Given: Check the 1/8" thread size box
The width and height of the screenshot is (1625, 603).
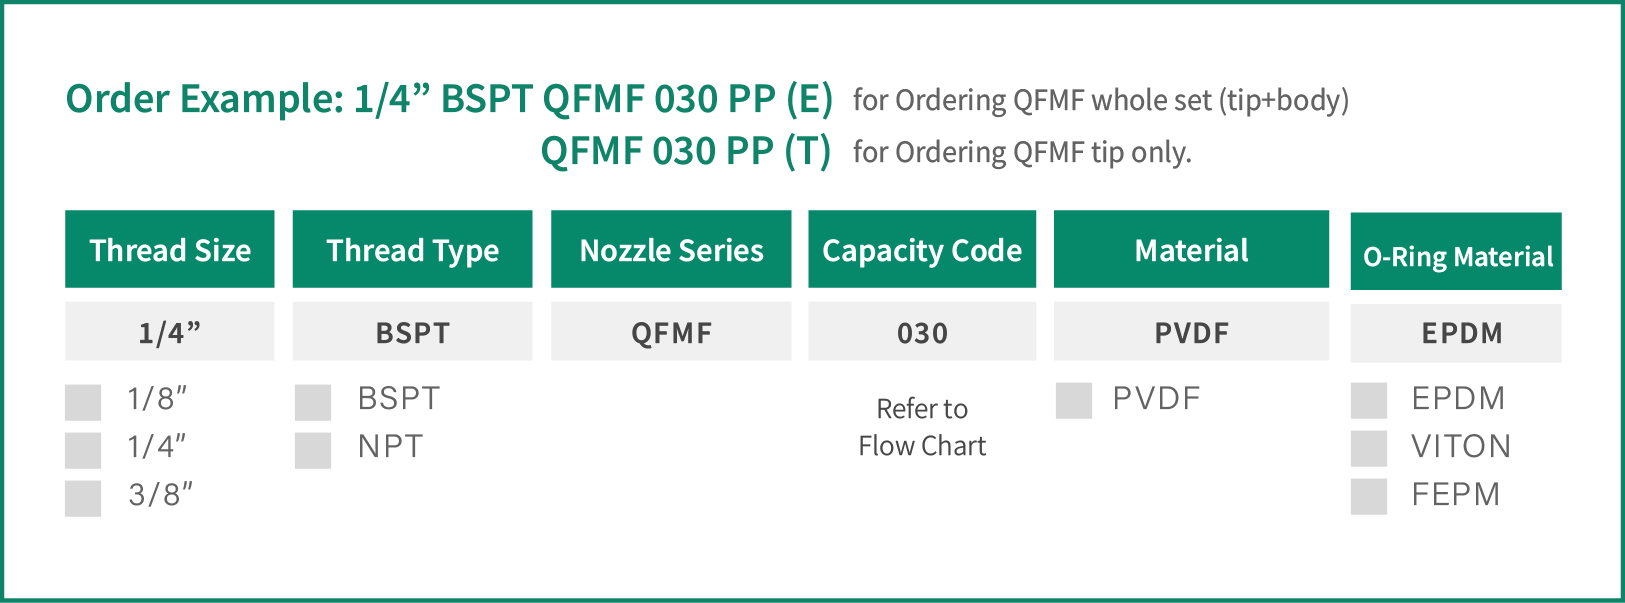Looking at the screenshot, I should tap(83, 402).
